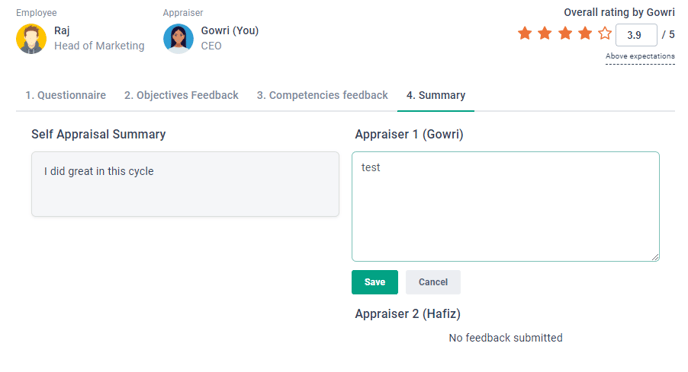688x372 pixels.
Task: Set rating with the second star
Action: click(545, 33)
